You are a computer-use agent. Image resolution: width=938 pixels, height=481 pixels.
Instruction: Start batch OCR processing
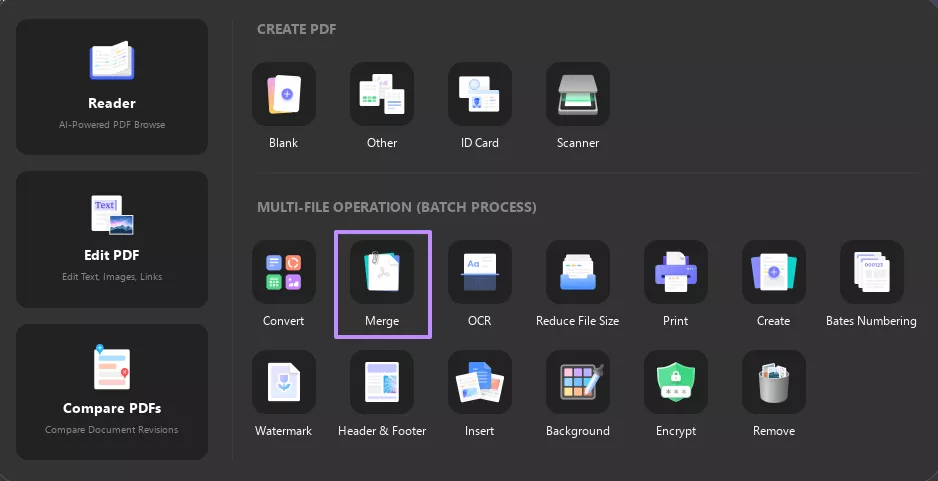point(480,272)
